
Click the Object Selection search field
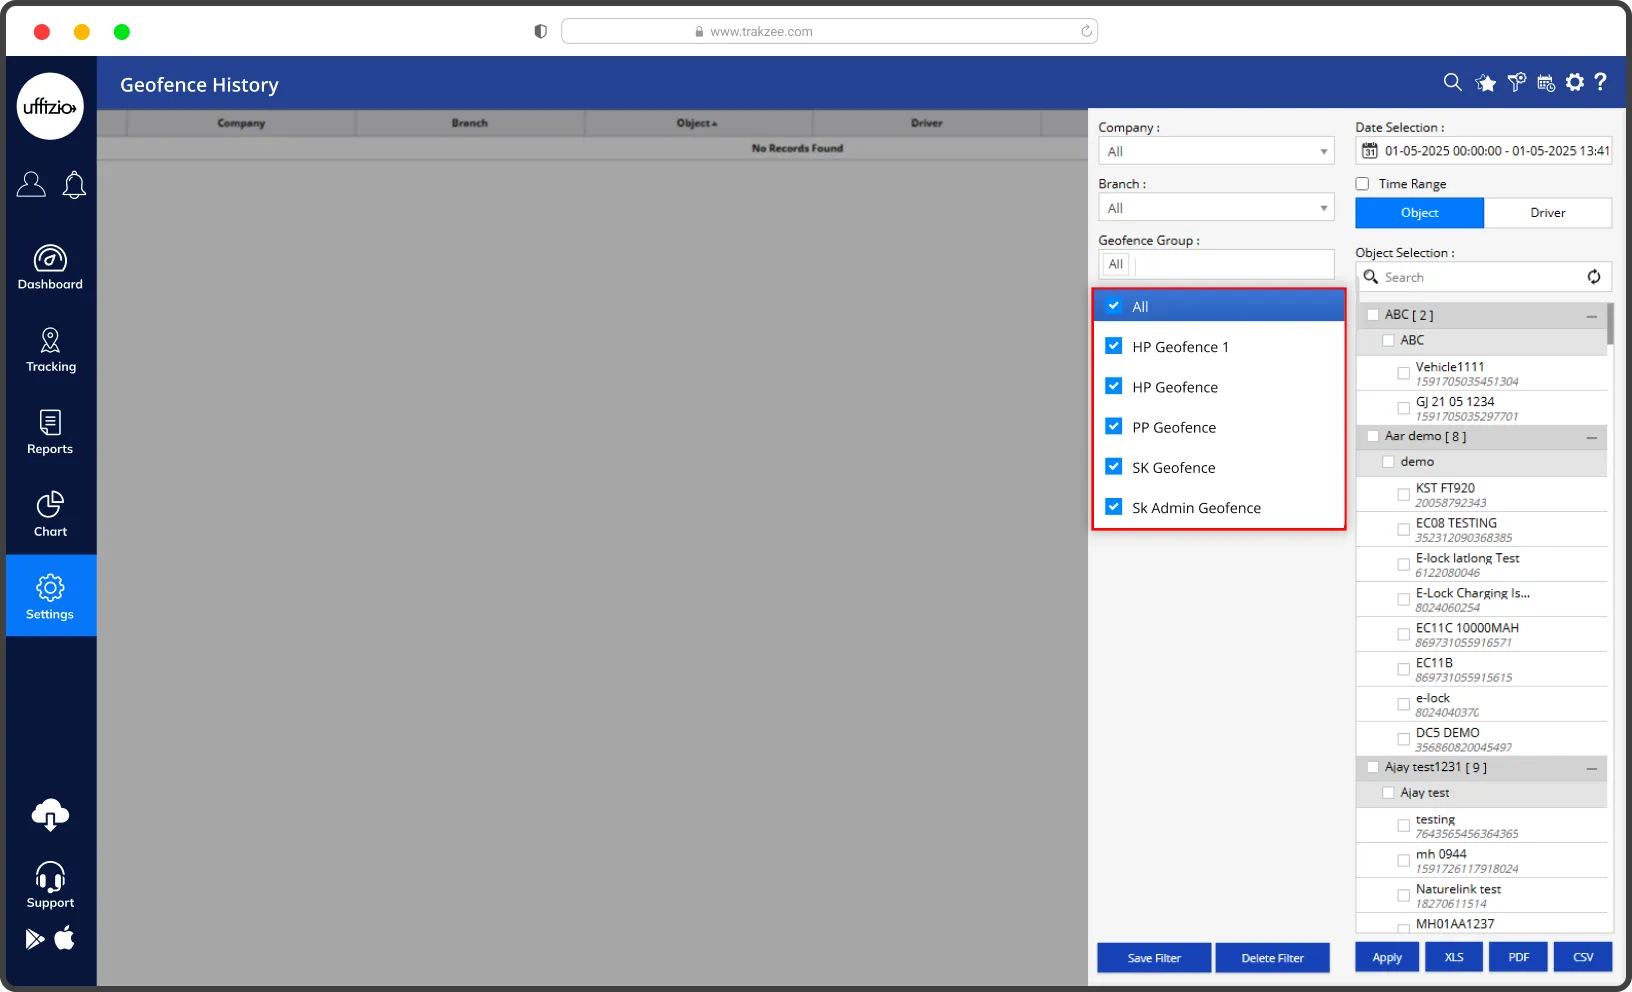click(x=1475, y=277)
